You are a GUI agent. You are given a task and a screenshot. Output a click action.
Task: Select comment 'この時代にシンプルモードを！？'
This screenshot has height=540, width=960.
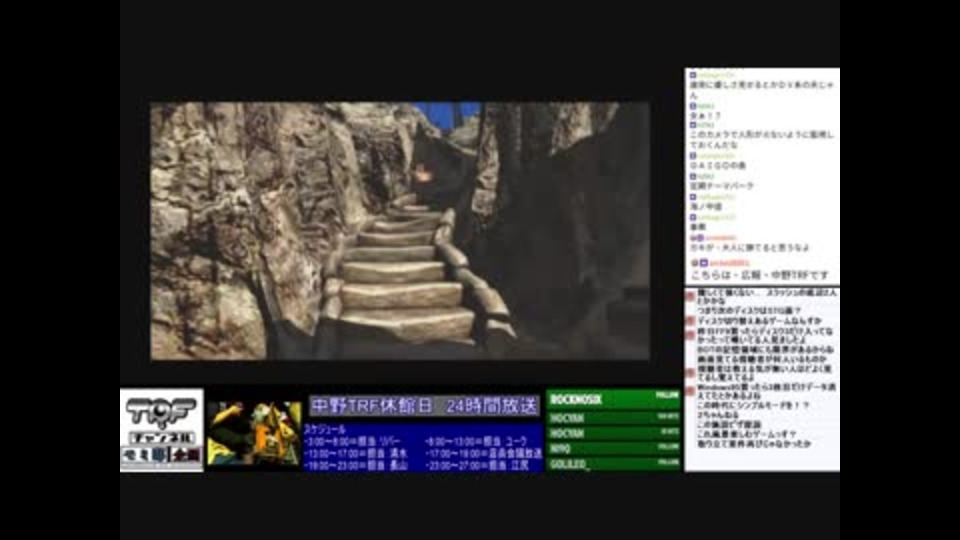click(x=753, y=405)
